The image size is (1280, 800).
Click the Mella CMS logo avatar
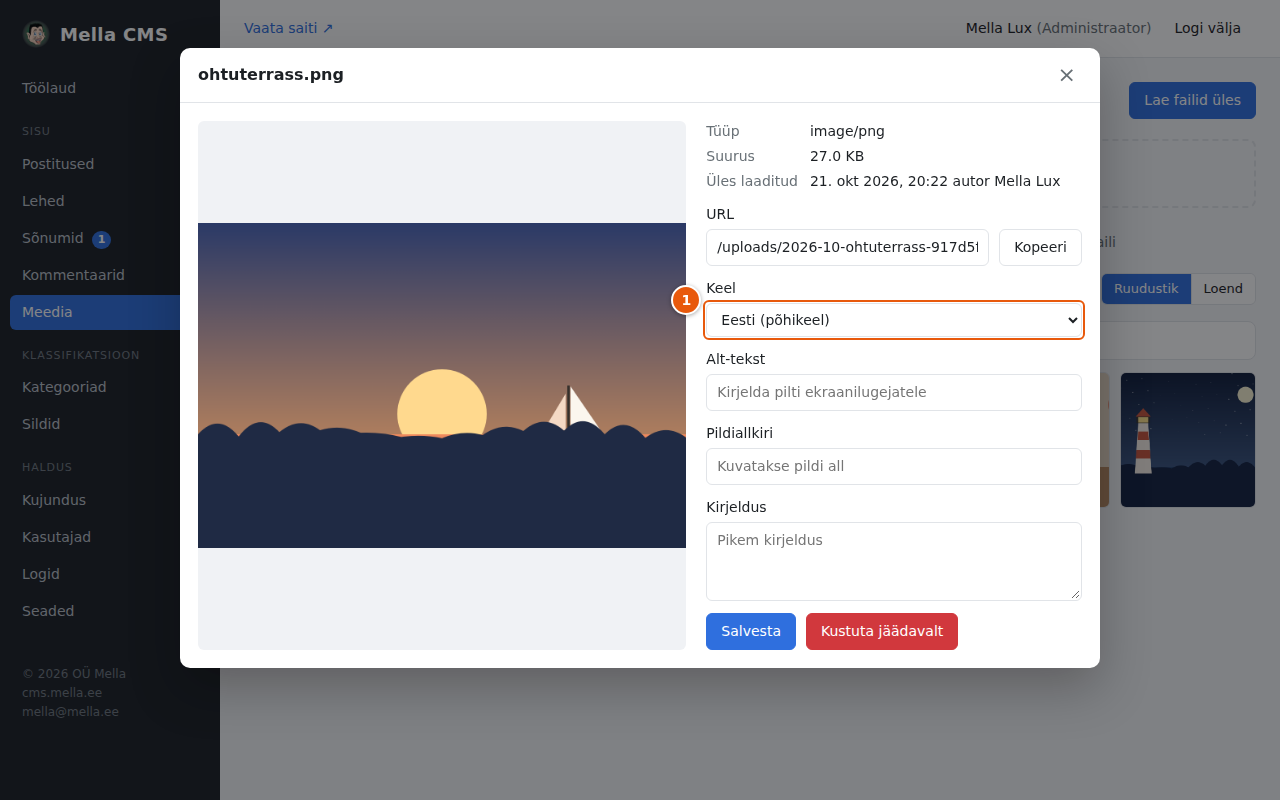(x=36, y=34)
